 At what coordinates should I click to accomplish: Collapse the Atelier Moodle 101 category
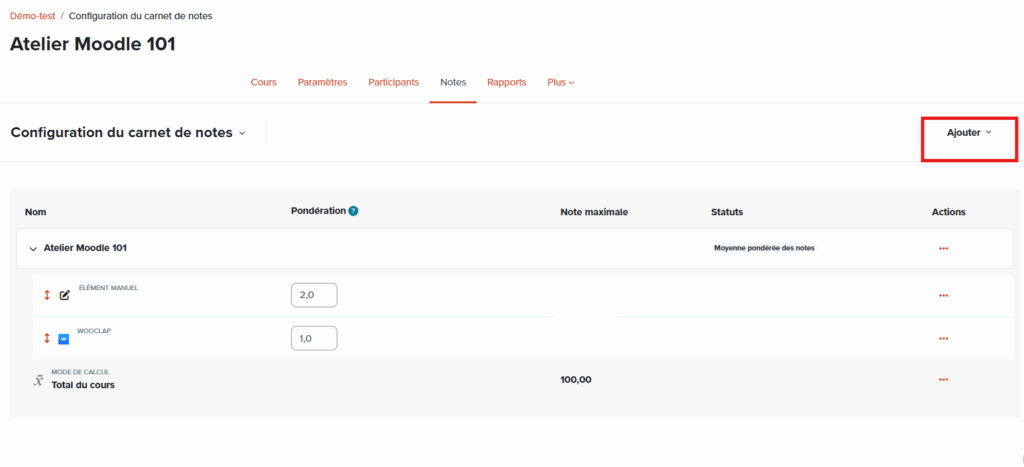tap(33, 248)
